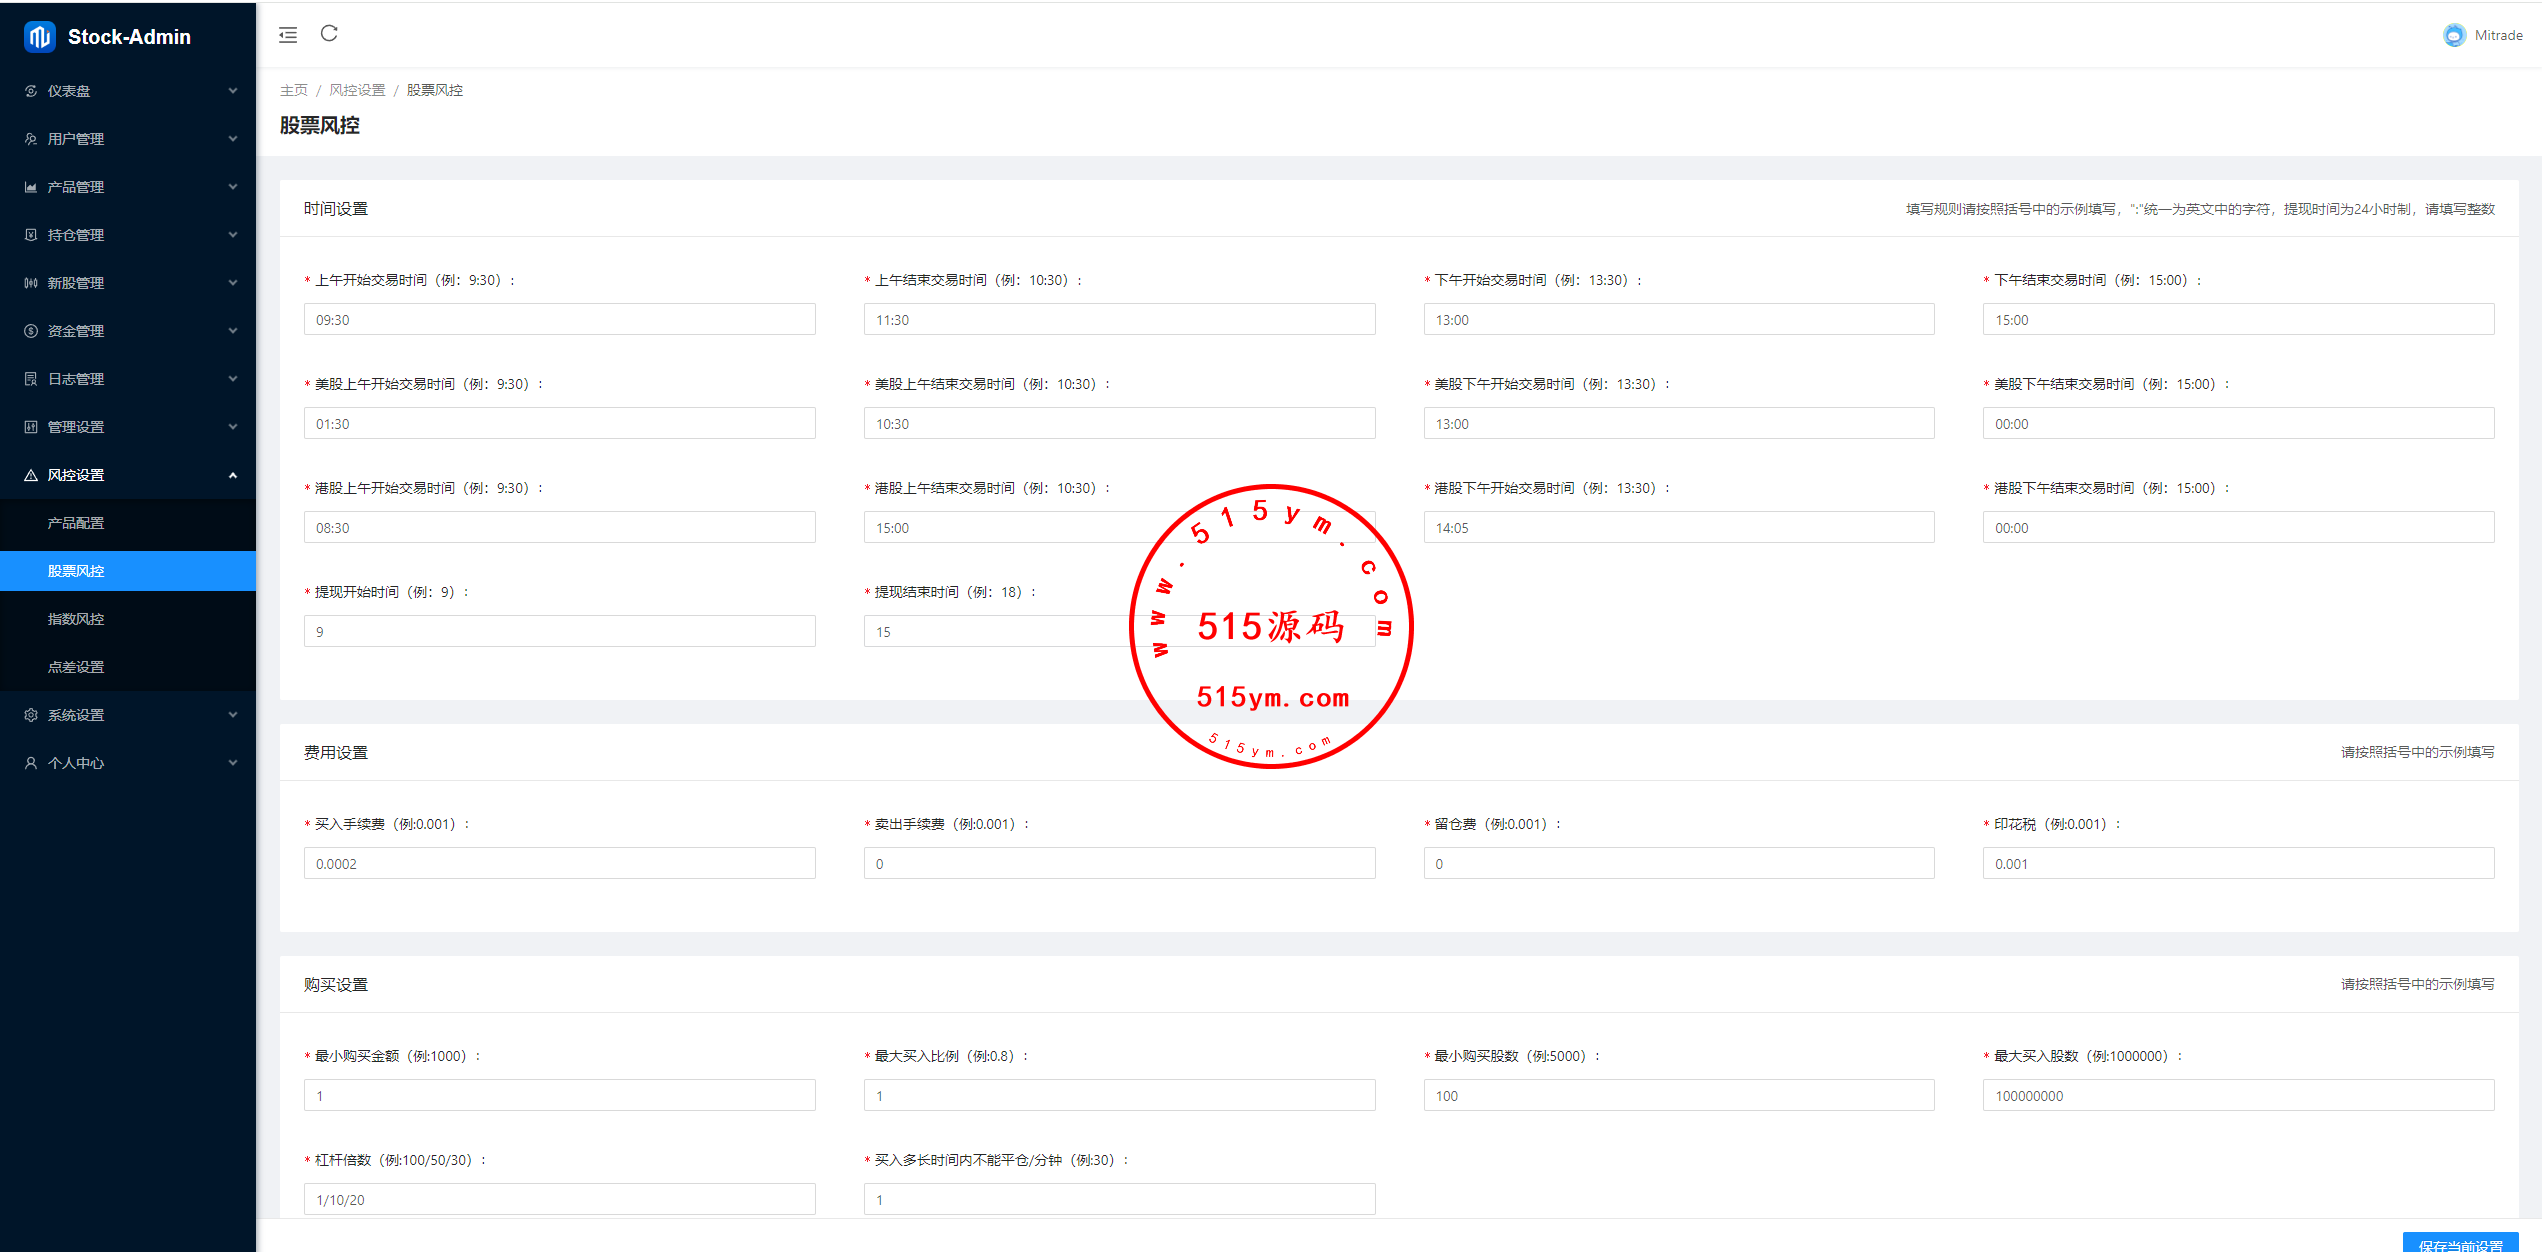
Task: Click the page refresh icon
Action: point(329,34)
